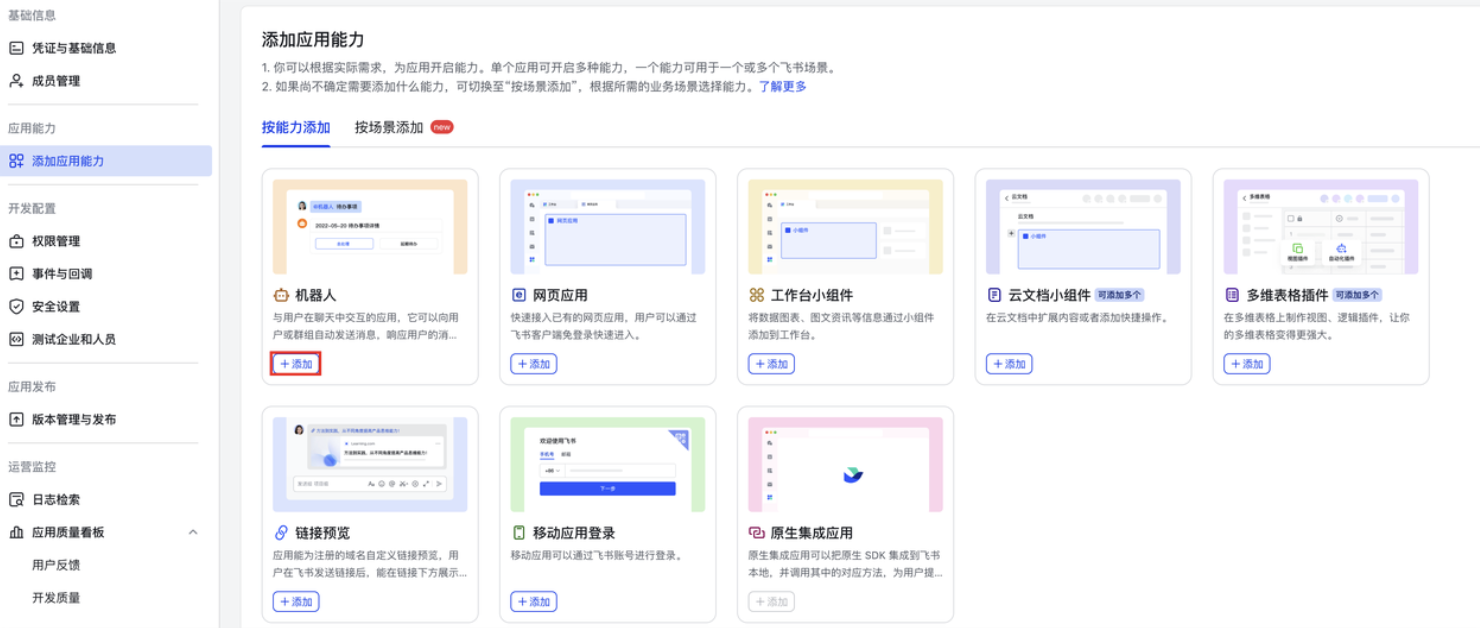The width and height of the screenshot is (1480, 628).
Task: Open 权限管理 via its briefcase icon
Action: point(15,240)
